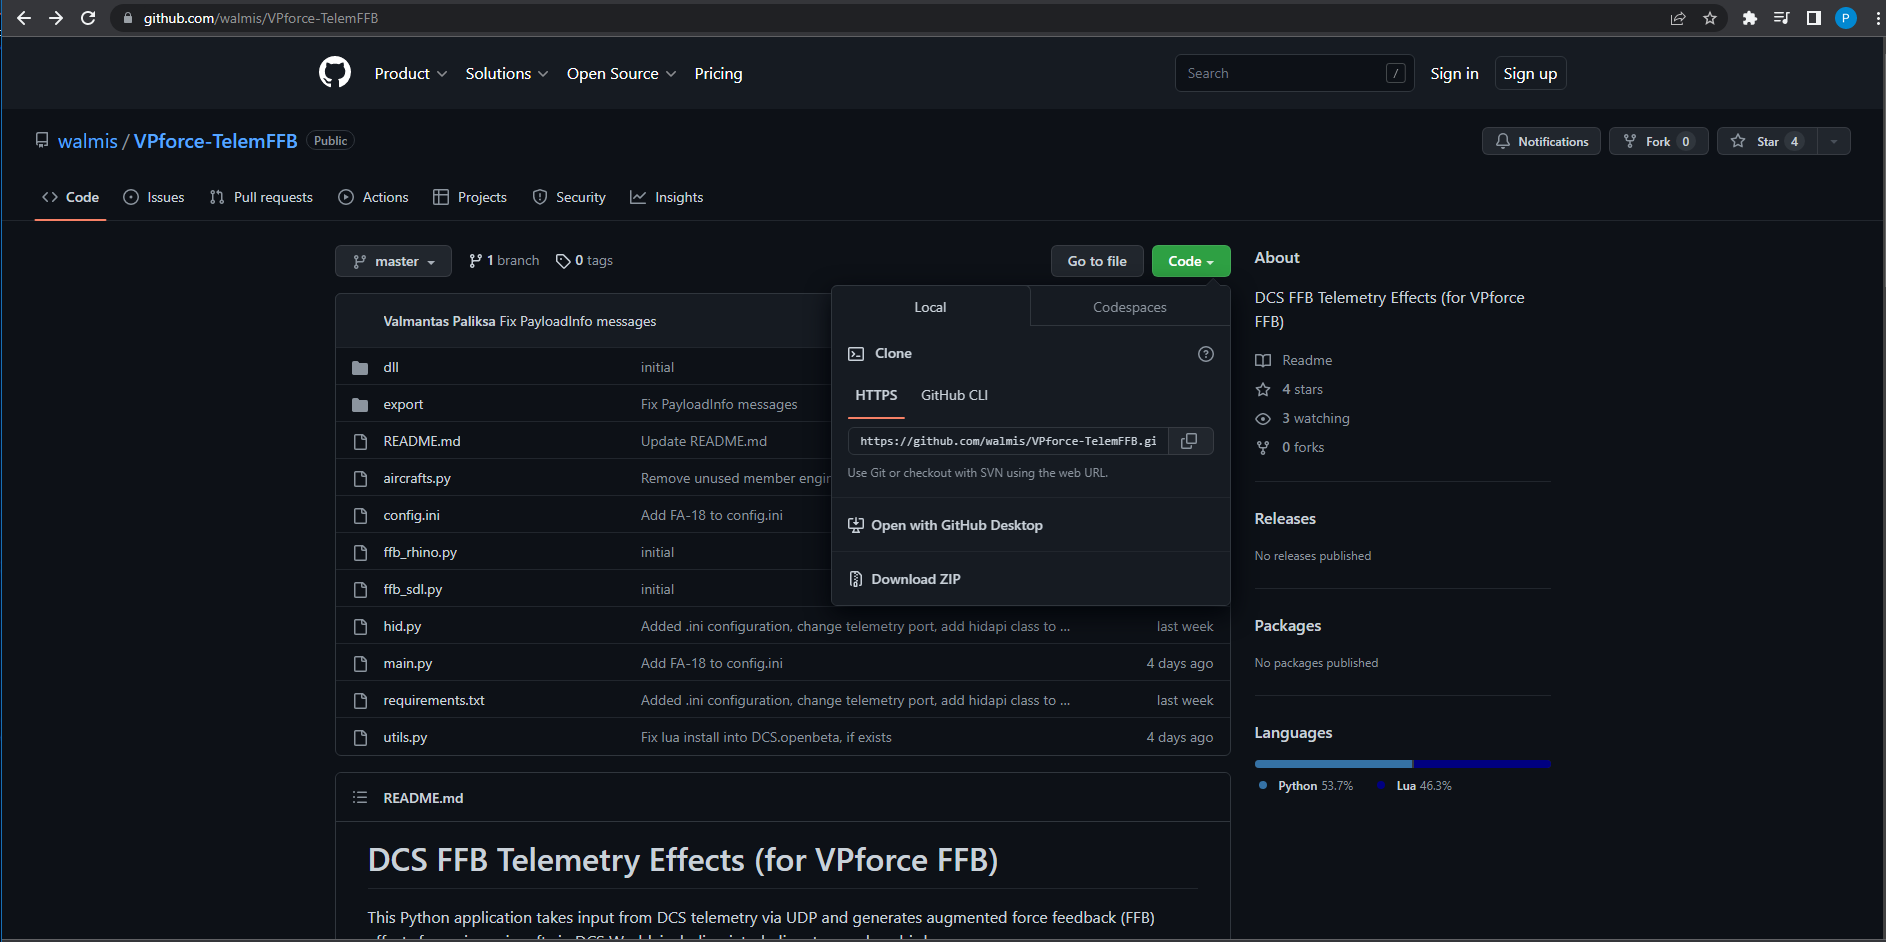View the 3 watching link
The width and height of the screenshot is (1886, 942).
[x=1303, y=418]
